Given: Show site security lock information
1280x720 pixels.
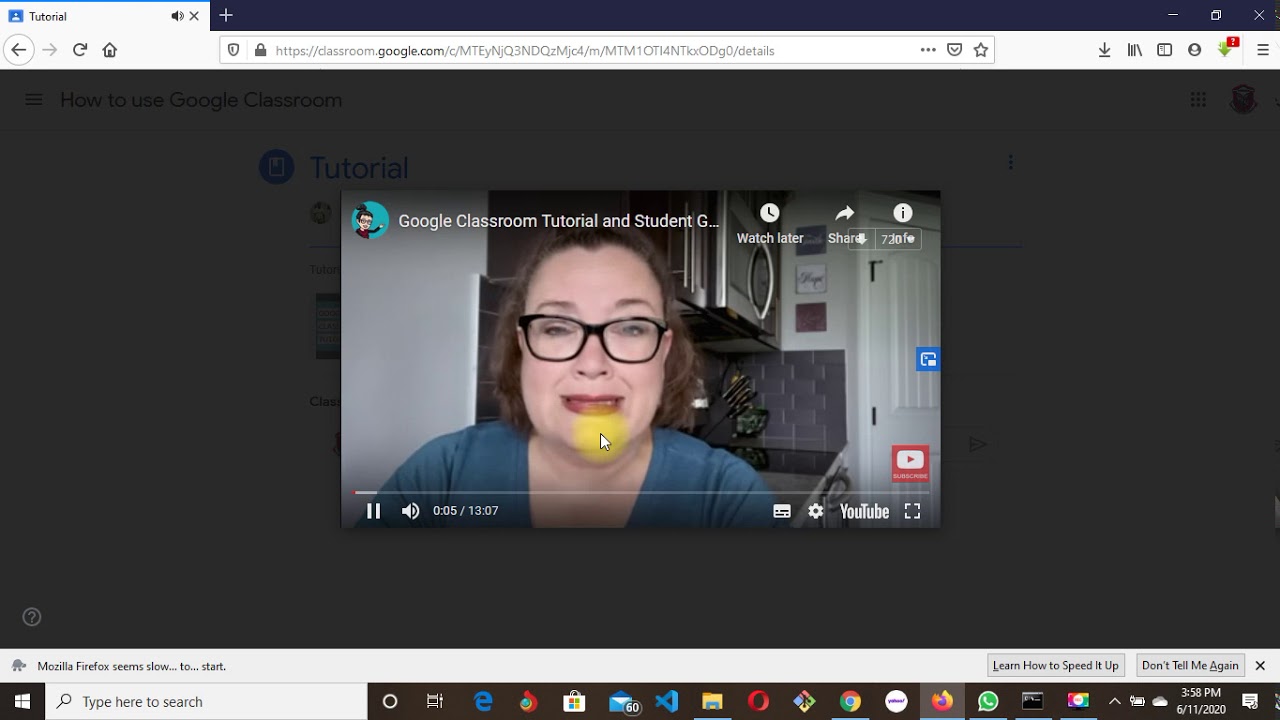Looking at the screenshot, I should click(x=260, y=50).
